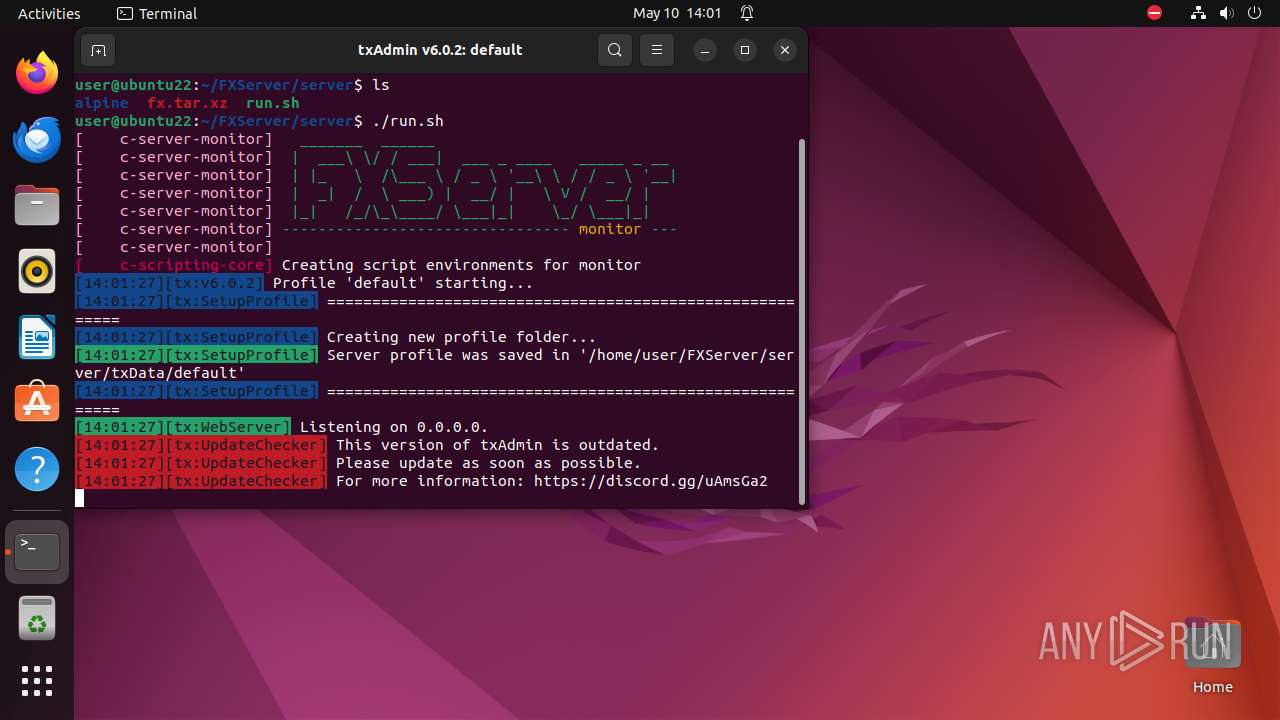Open the network status icon
The width and height of the screenshot is (1280, 720).
tap(1199, 14)
